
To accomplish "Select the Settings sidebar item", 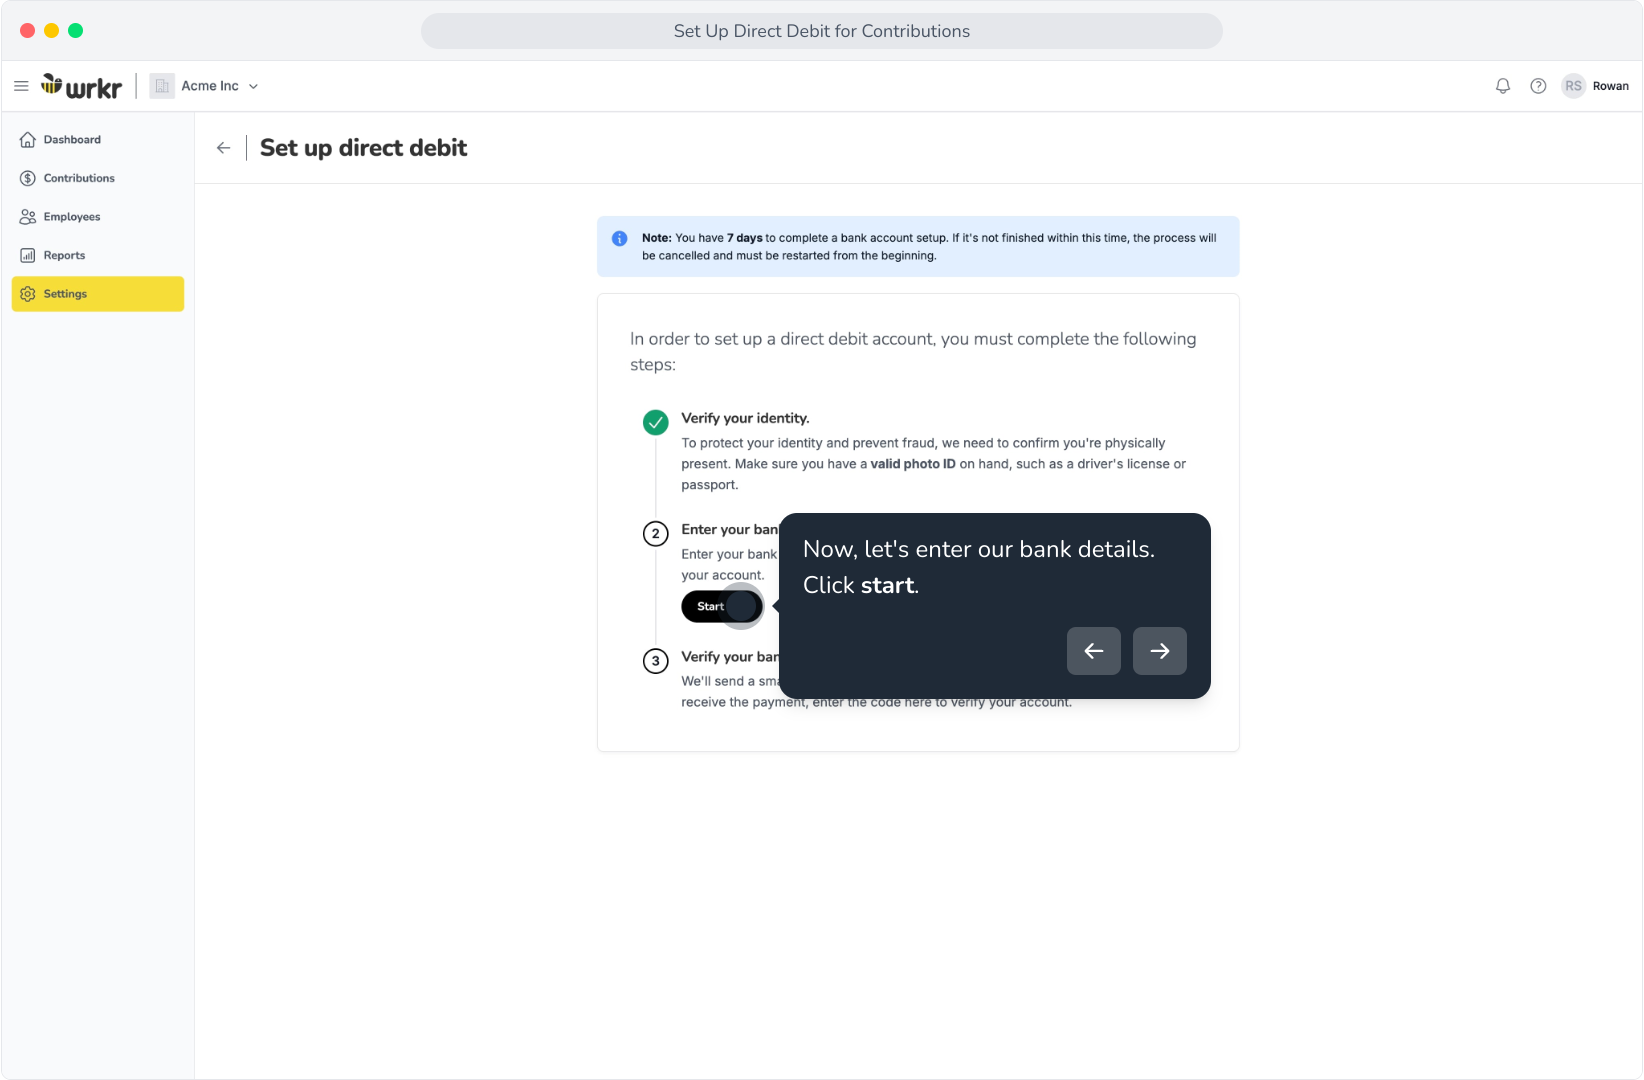I will point(98,294).
